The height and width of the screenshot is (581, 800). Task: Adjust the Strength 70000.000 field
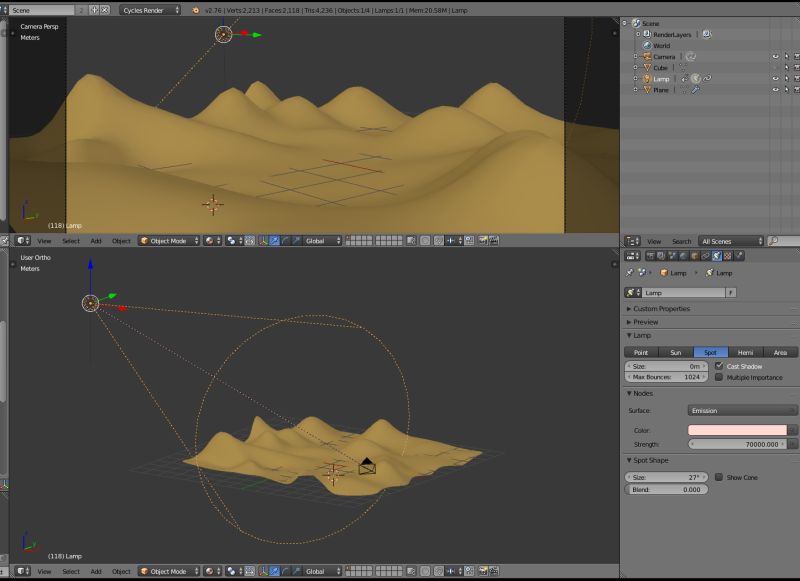coord(737,444)
